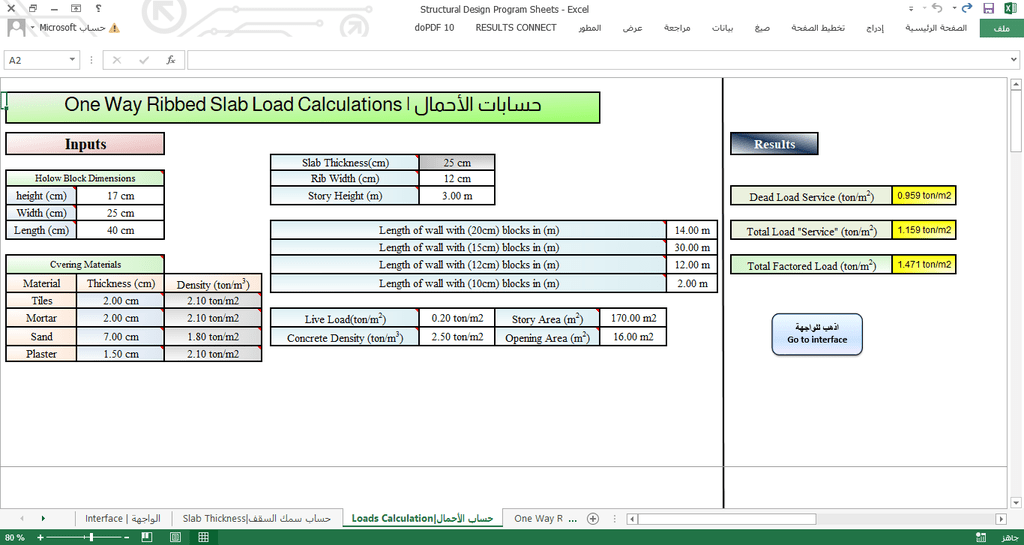The height and width of the screenshot is (545, 1024).
Task: Select the Story Height value 3.00 m
Action: click(x=456, y=196)
